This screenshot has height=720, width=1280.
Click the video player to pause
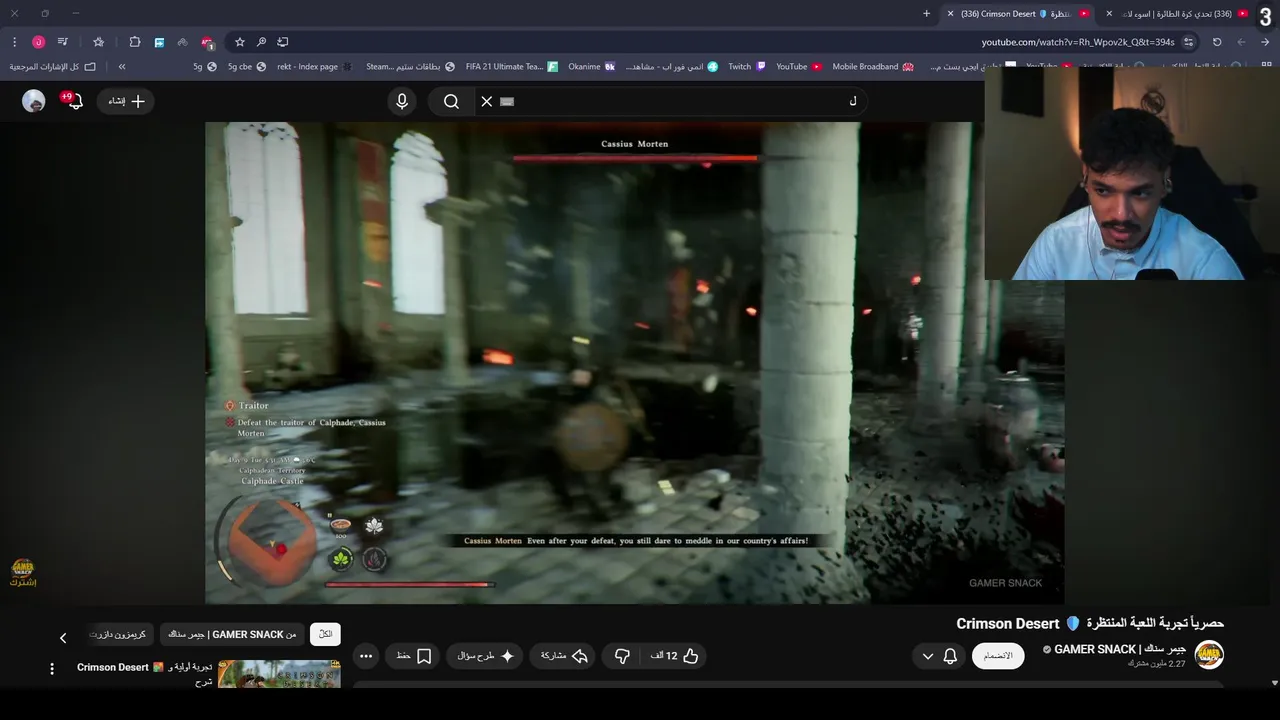(634, 362)
